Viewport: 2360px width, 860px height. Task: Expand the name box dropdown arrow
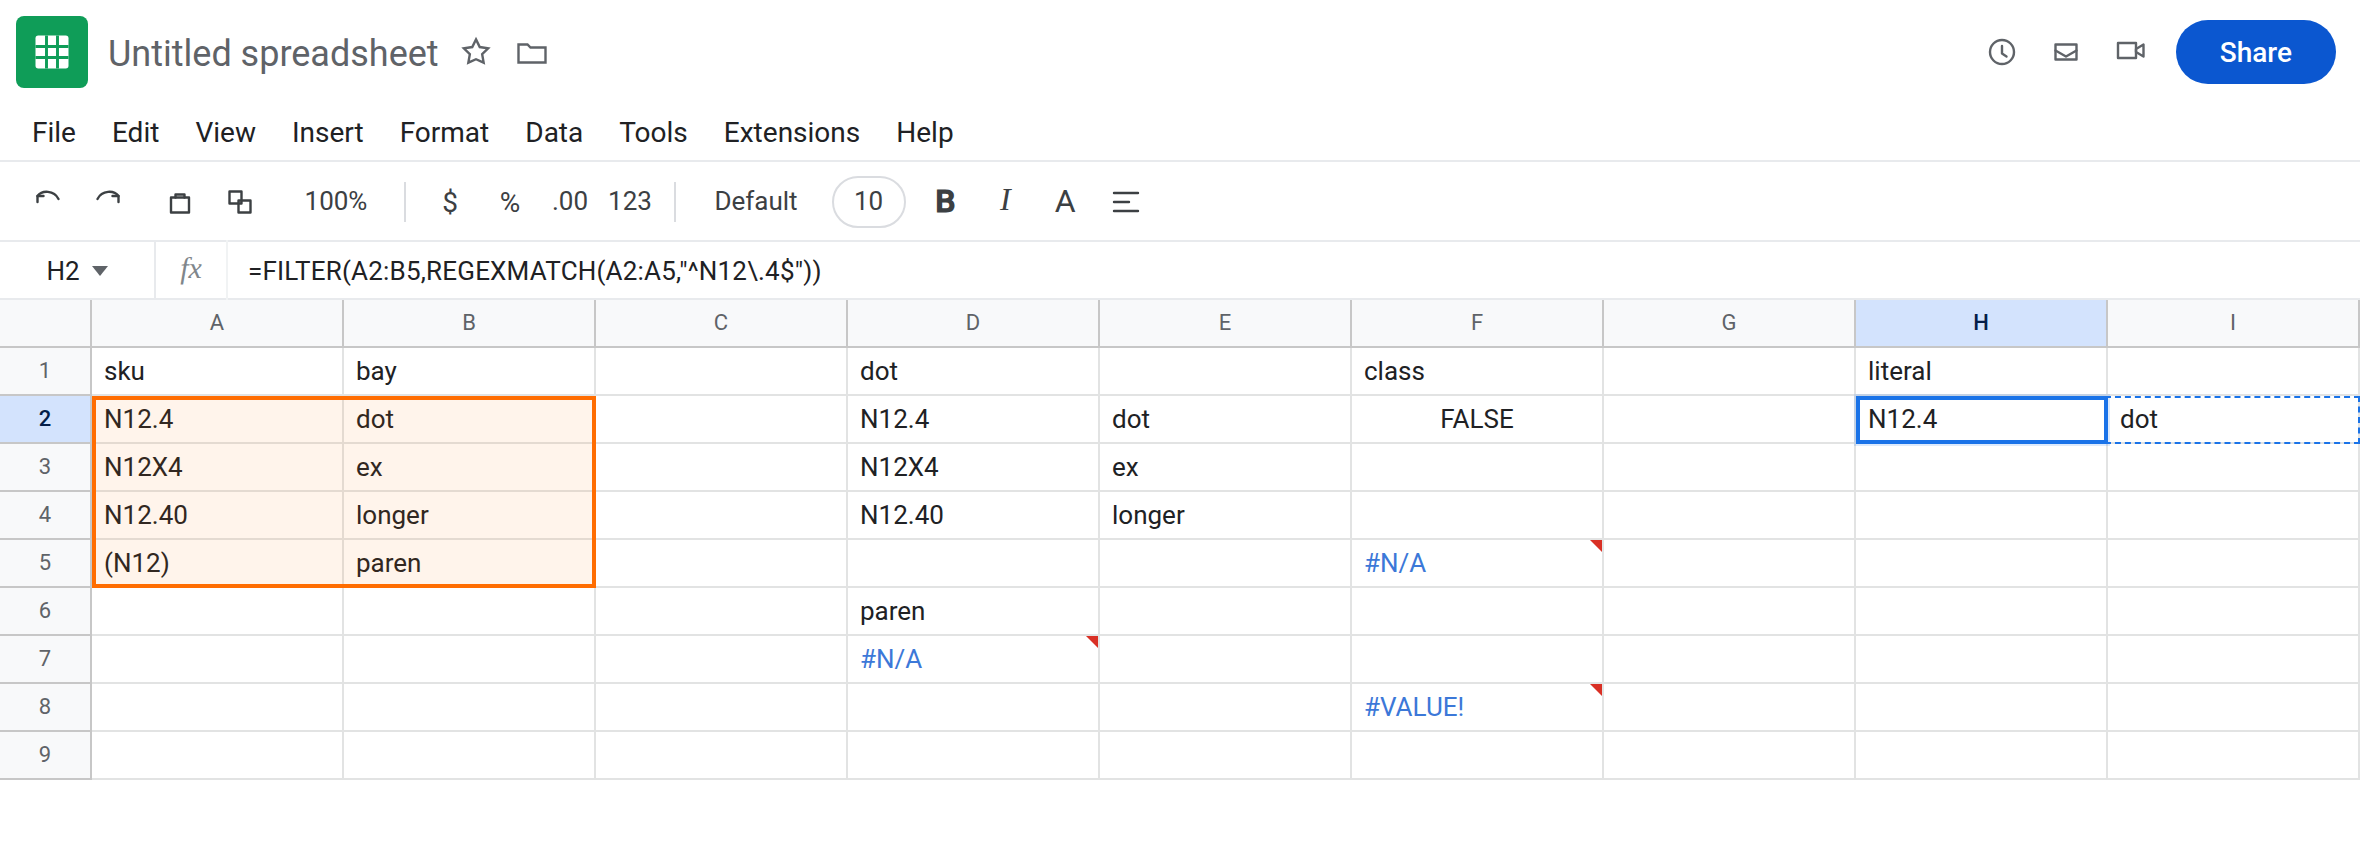tap(100, 271)
